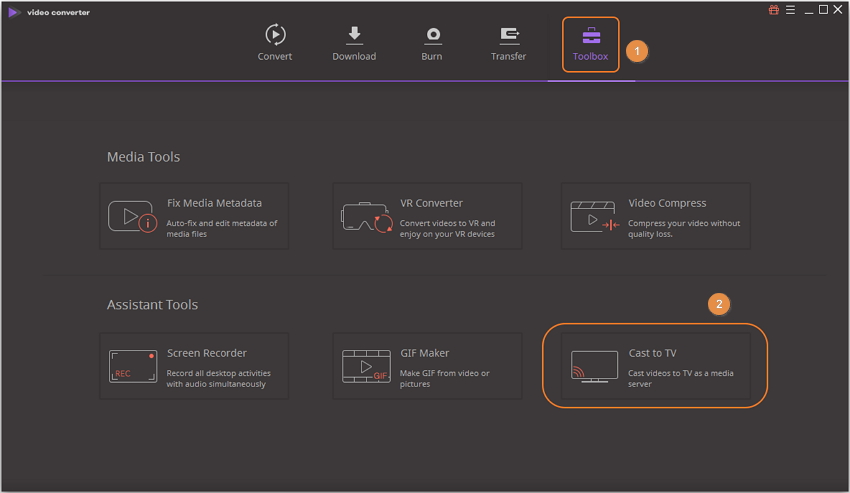Launch Cast to TV title

pos(652,353)
